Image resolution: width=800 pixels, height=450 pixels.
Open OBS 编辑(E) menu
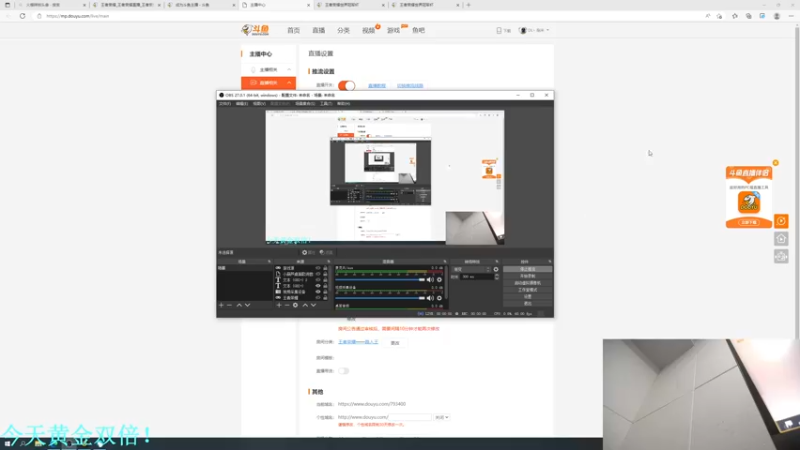242,104
